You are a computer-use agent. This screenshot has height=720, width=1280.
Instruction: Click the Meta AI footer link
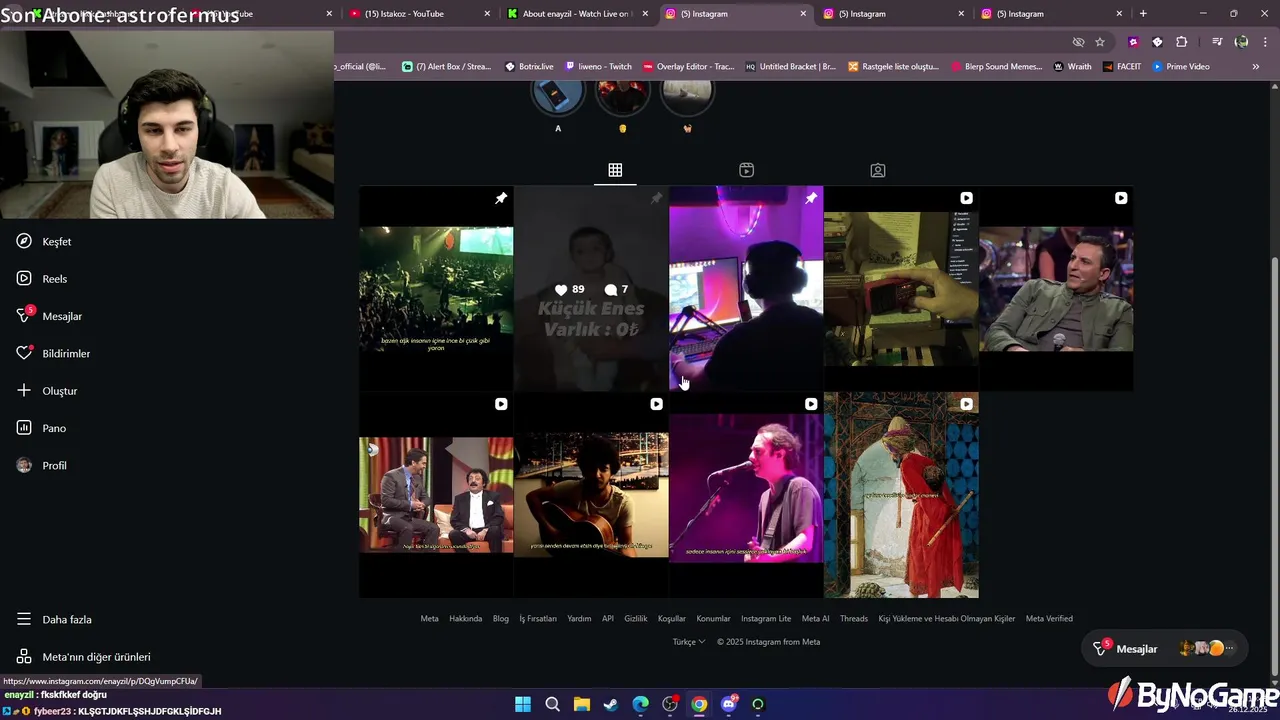[x=815, y=618]
